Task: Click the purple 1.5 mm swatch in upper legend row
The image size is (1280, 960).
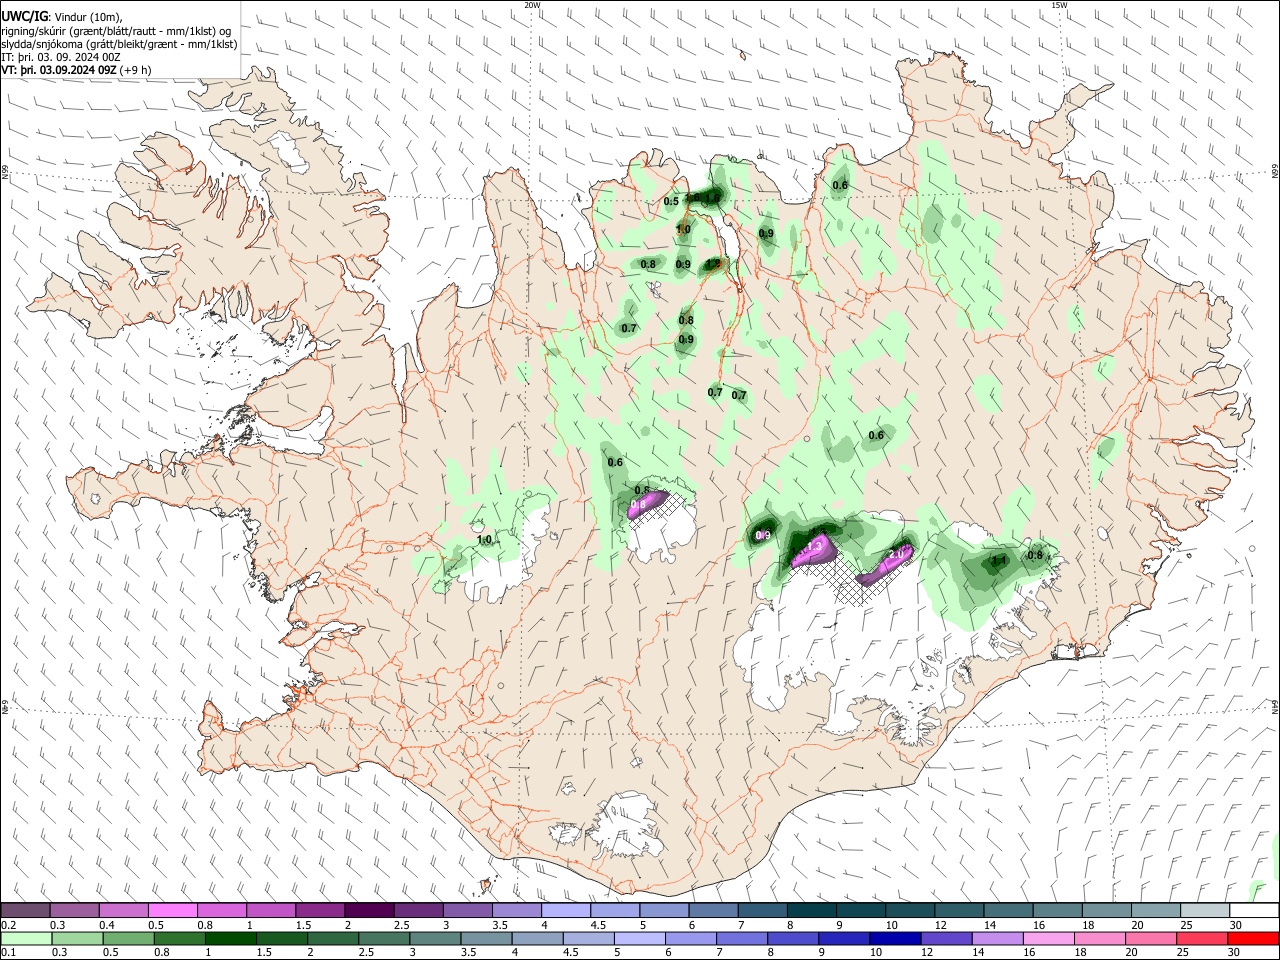Action: pyautogui.click(x=320, y=910)
